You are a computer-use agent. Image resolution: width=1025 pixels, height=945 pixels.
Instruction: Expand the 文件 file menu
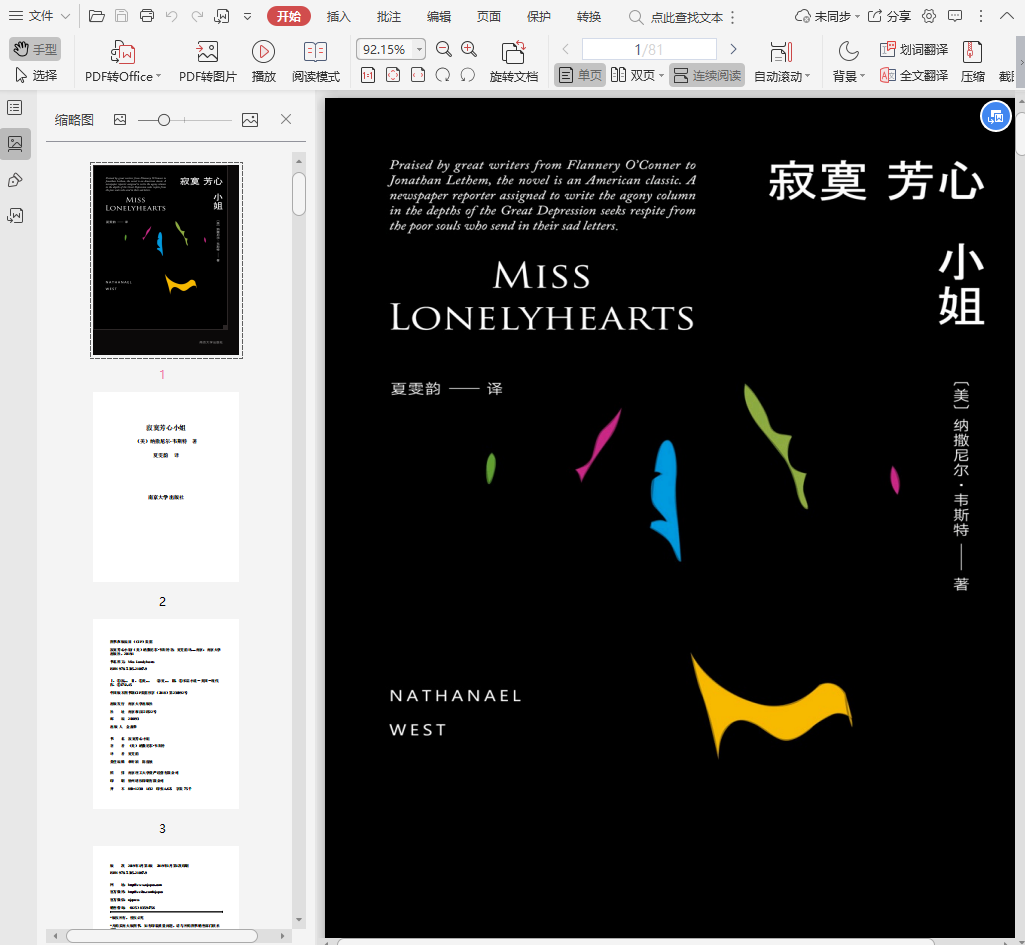[40, 16]
